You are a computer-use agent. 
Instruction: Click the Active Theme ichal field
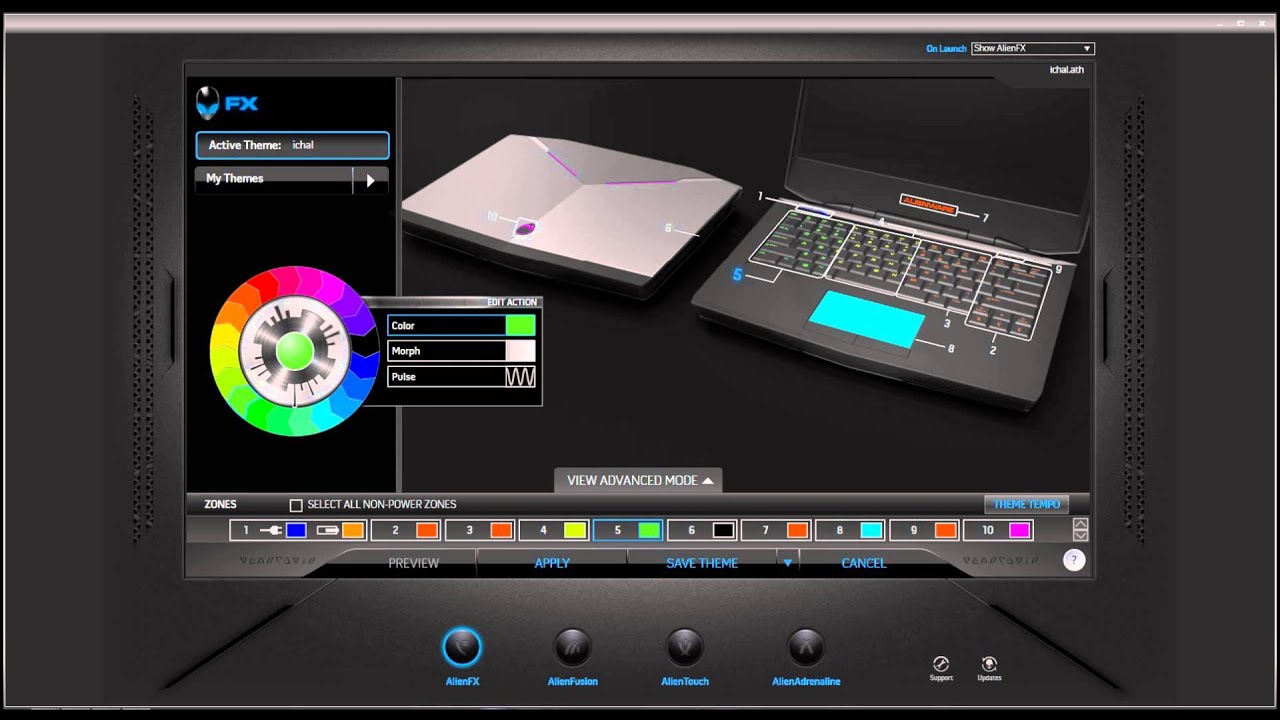(x=292, y=145)
